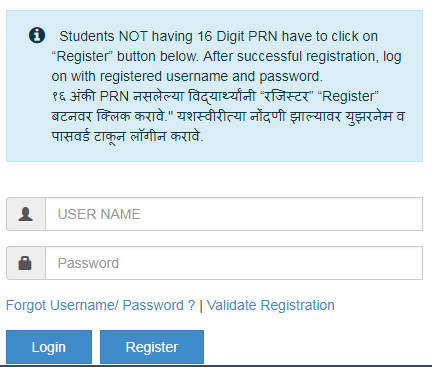Click the padlock icon beside password field
432x367 pixels.
click(25, 263)
